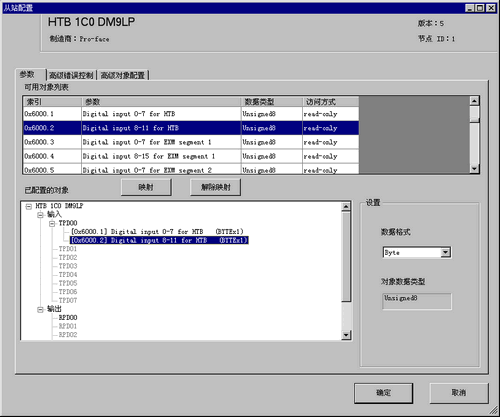
Task: Click the 映射 button
Action: [x=146, y=187]
